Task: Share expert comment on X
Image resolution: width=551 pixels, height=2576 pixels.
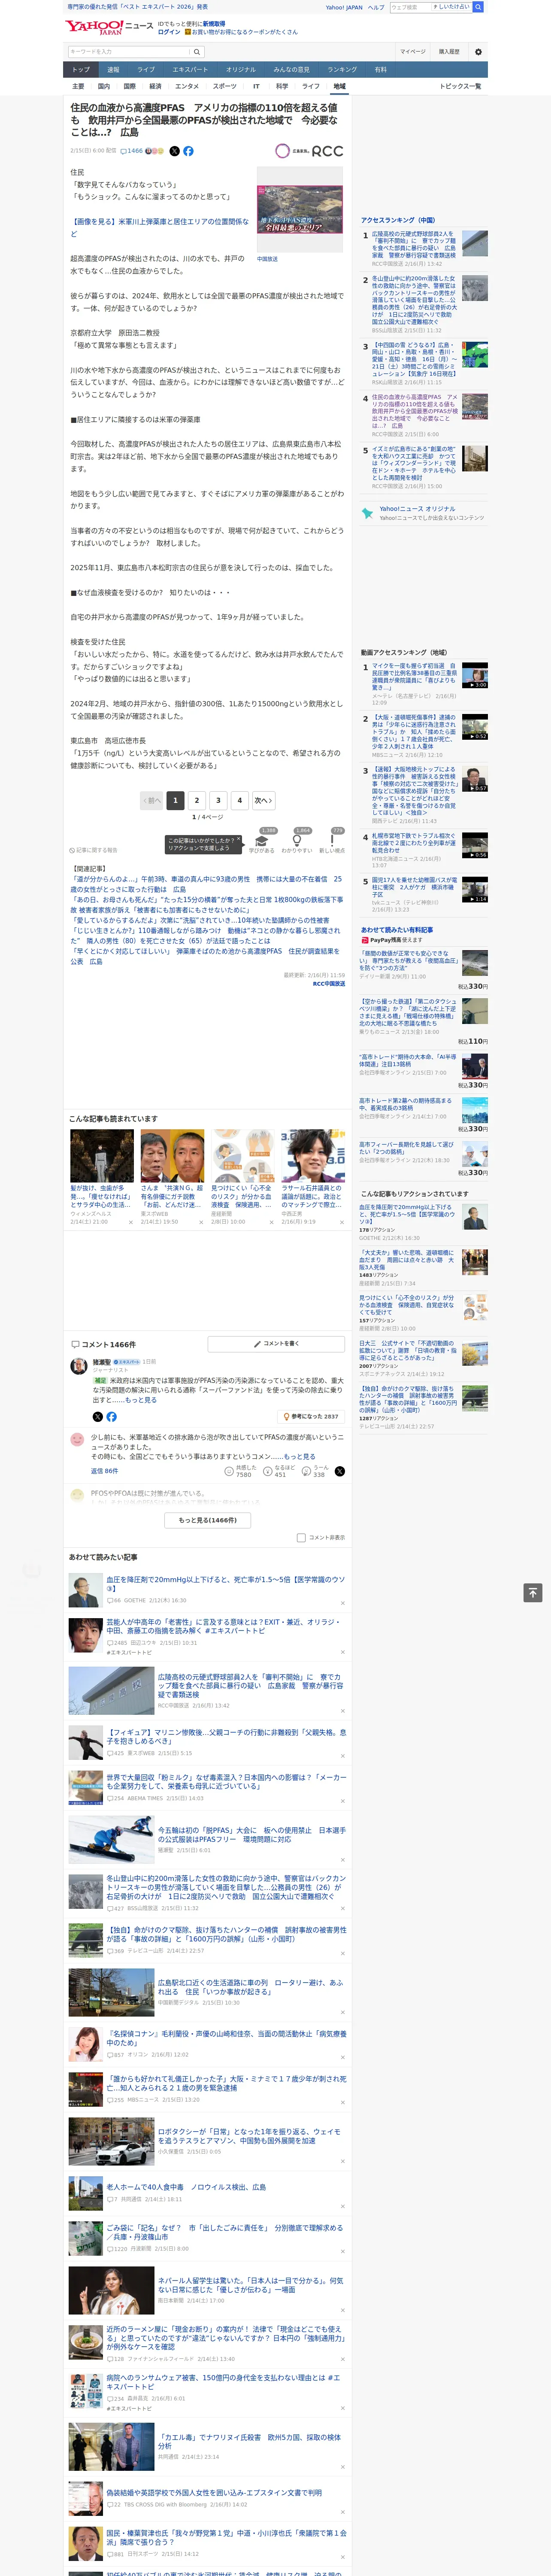Action: click(x=97, y=1417)
